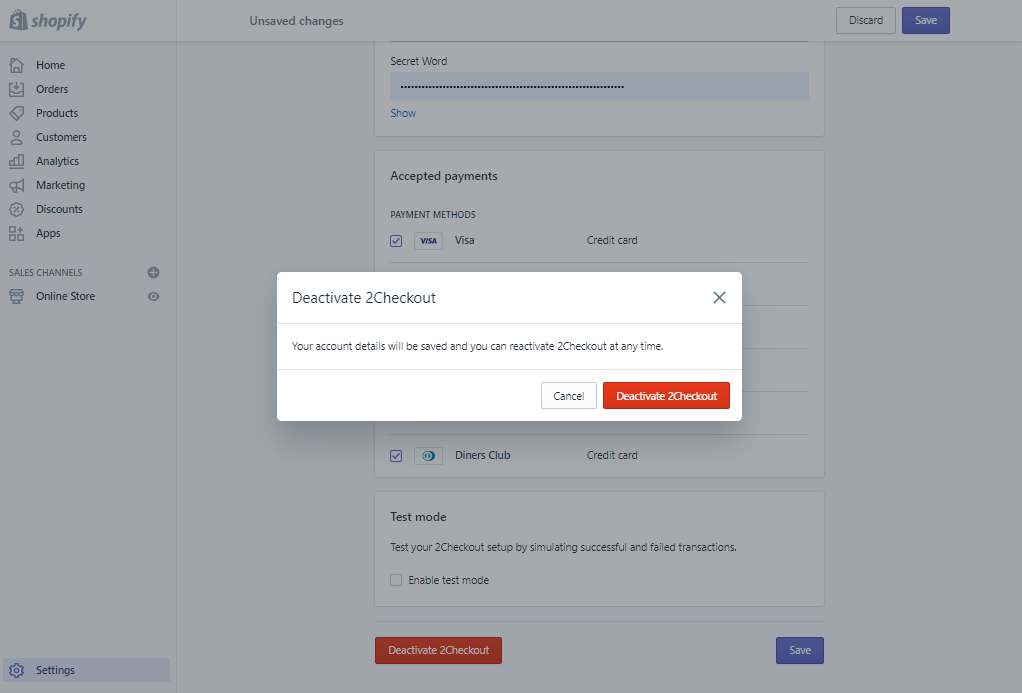Click the Shopify logo
The height and width of the screenshot is (693, 1022).
click(x=48, y=20)
